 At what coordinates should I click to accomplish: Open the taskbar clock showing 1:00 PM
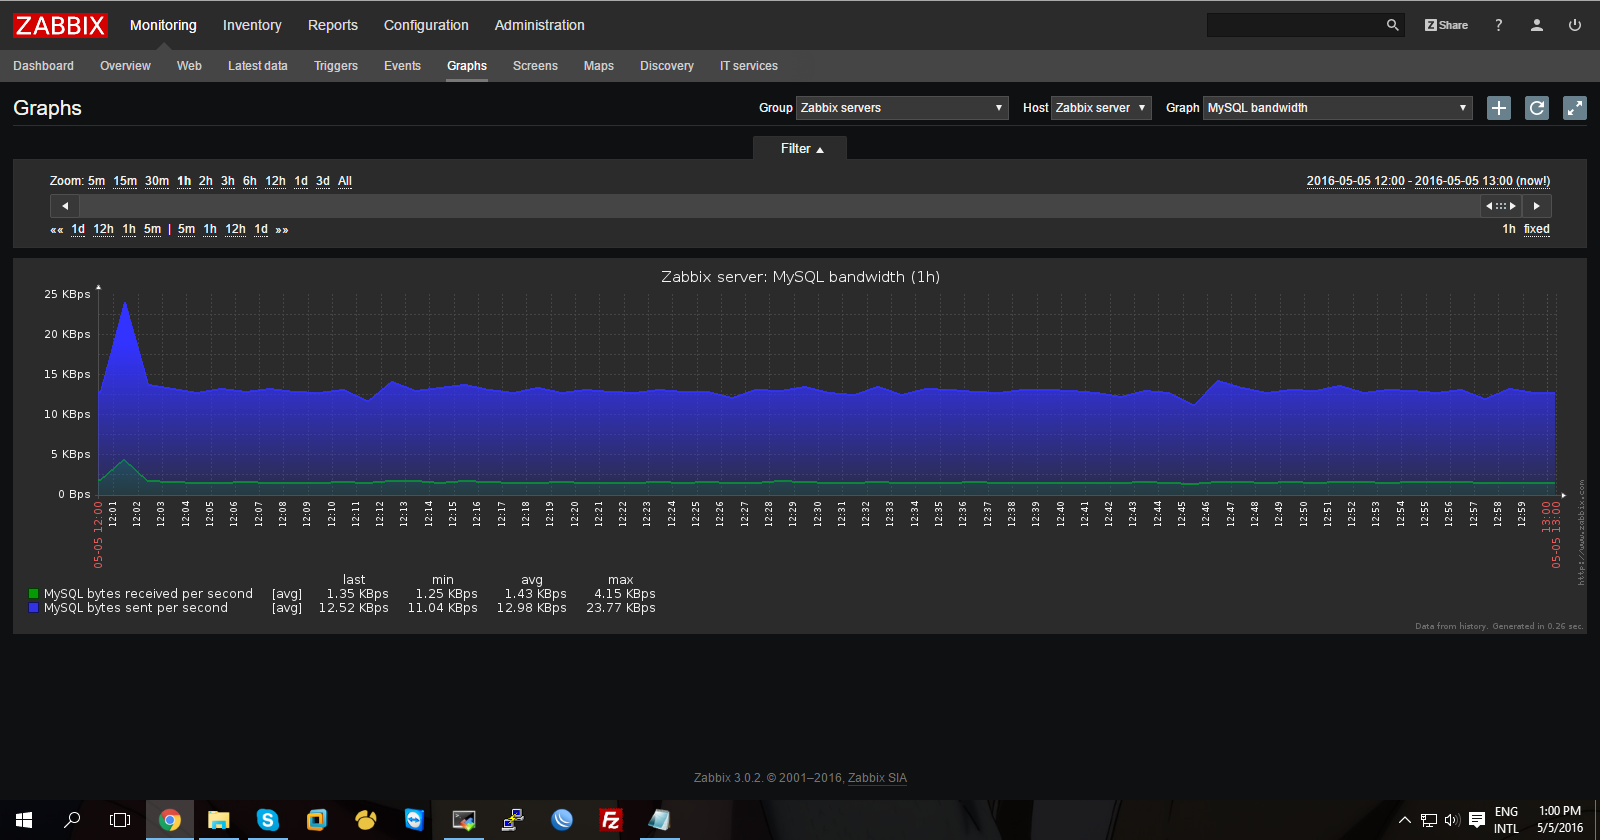(x=1560, y=820)
